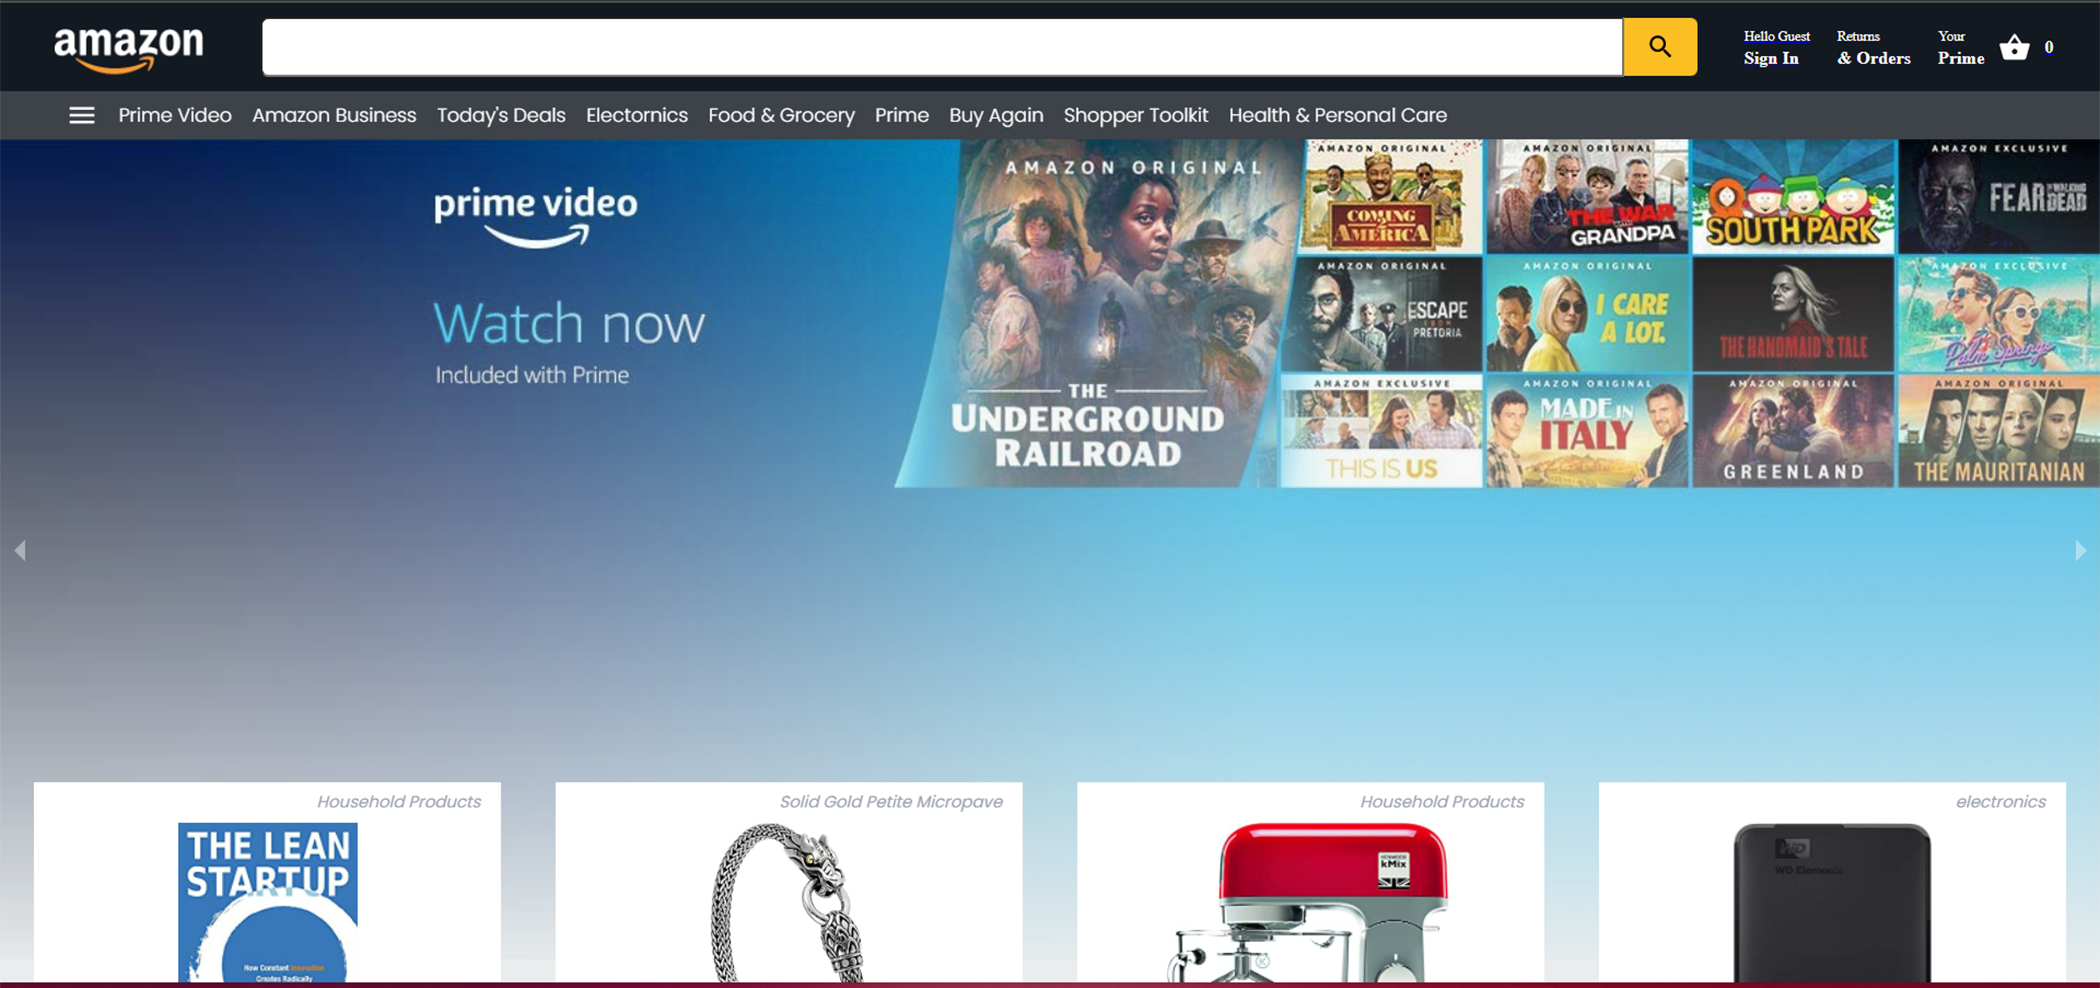The height and width of the screenshot is (988, 2100).
Task: Click the prime video logo in banner
Action: pyautogui.click(x=535, y=215)
